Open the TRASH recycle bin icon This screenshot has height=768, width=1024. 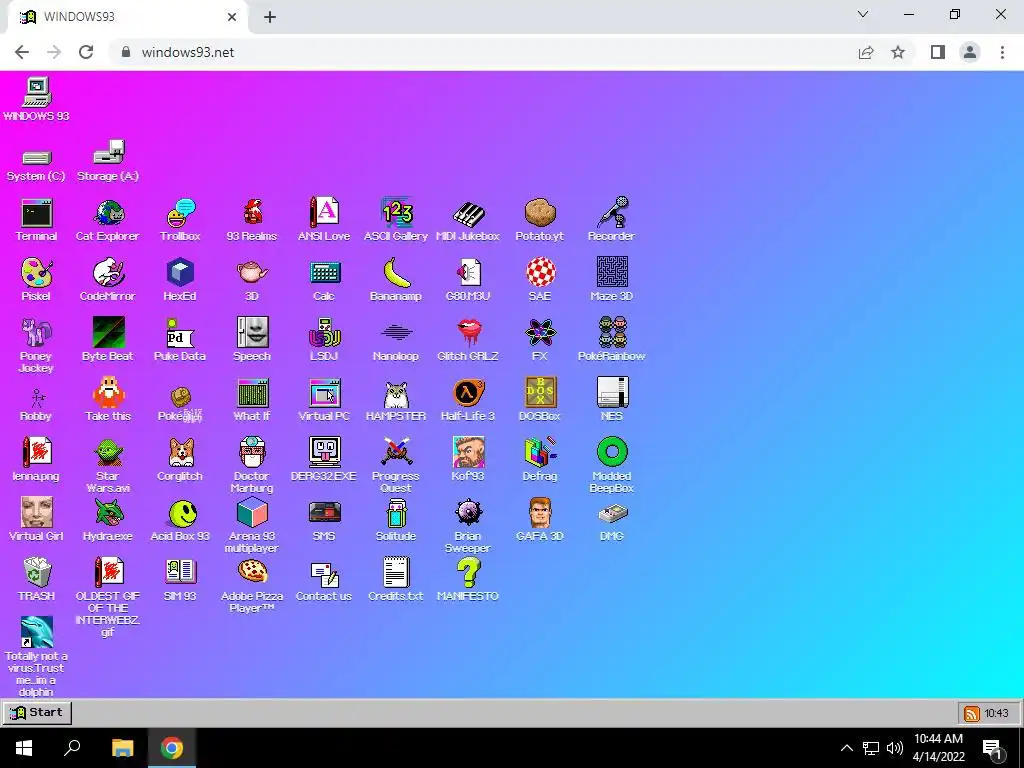click(x=37, y=573)
